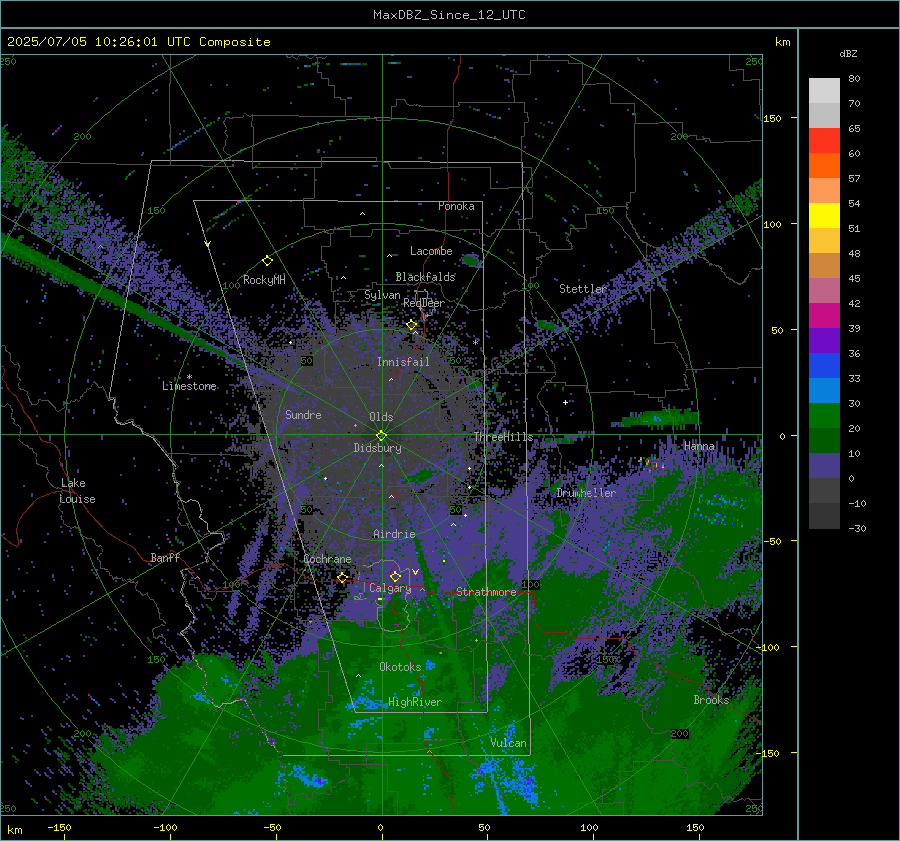Click the lightest gray 70-80 dBZ swatch
Screen dimensions: 900x841
(824, 91)
